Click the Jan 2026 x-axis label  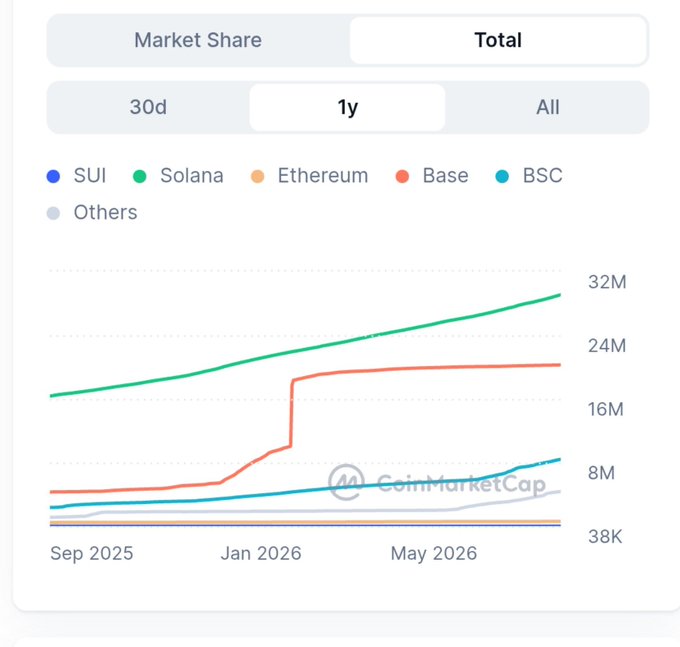tap(261, 553)
